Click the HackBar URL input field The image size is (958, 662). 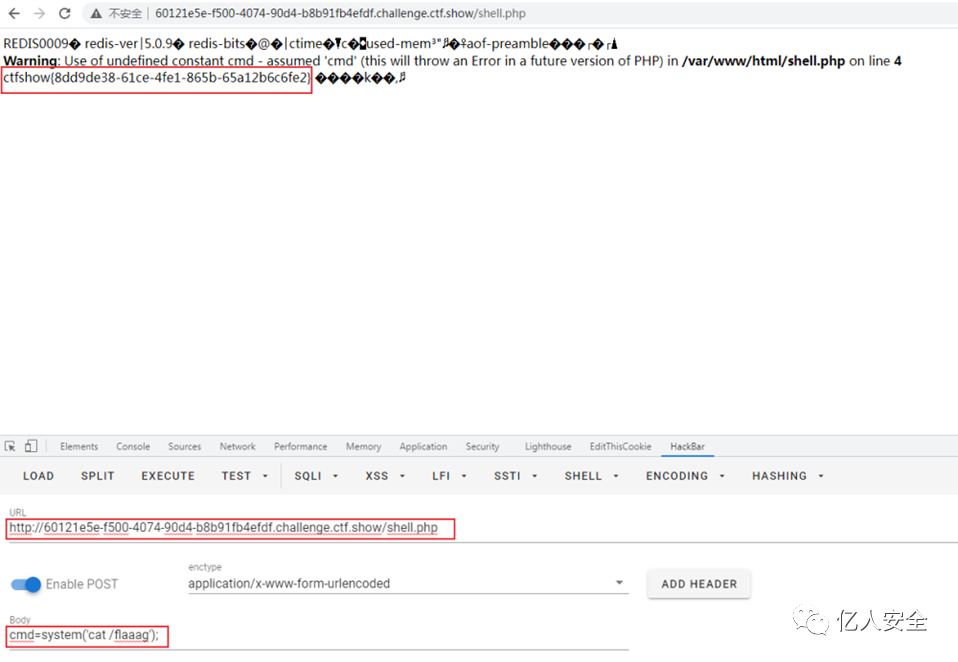[x=483, y=528]
